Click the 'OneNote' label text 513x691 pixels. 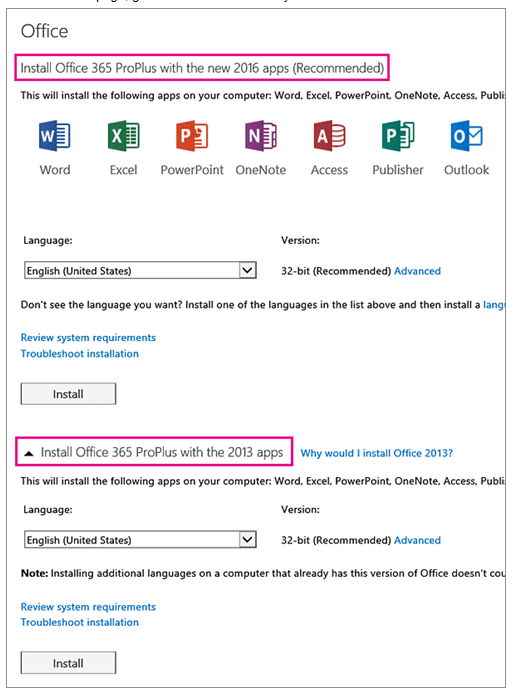coord(261,170)
